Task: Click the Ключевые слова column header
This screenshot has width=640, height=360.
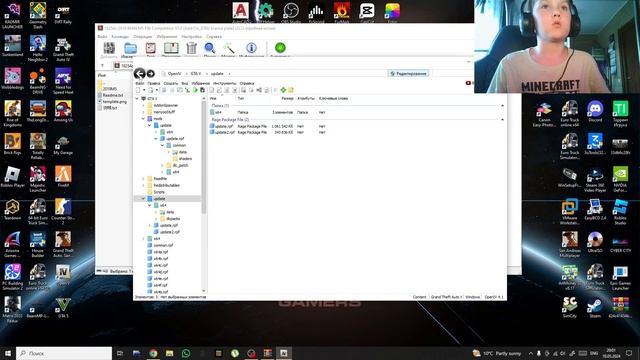Action: tap(333, 98)
